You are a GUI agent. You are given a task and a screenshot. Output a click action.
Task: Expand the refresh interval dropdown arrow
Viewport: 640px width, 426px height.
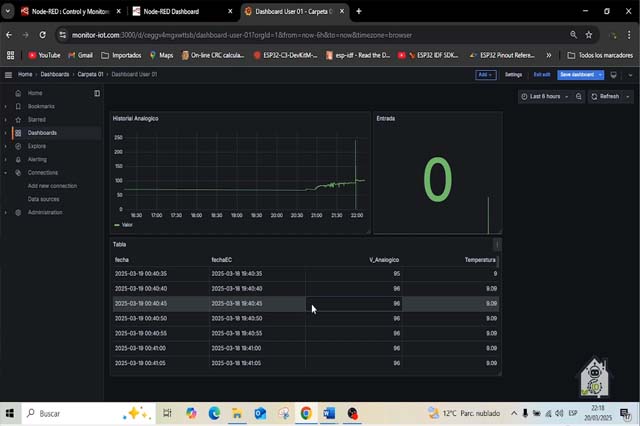[628, 97]
